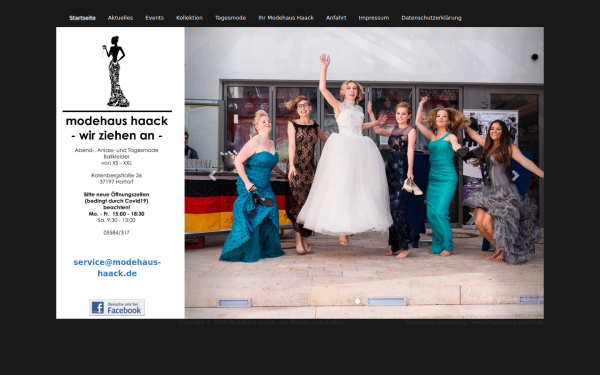Open the Tagesmode page

[230, 18]
